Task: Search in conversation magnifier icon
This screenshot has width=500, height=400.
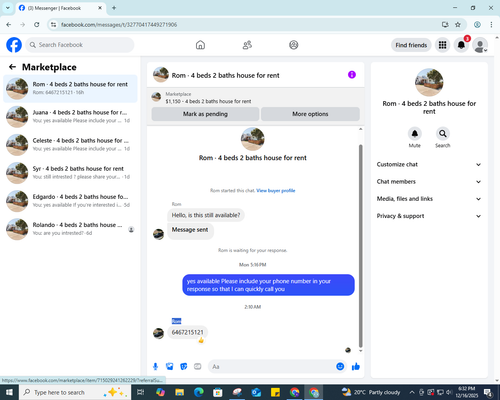Action: pyautogui.click(x=443, y=134)
